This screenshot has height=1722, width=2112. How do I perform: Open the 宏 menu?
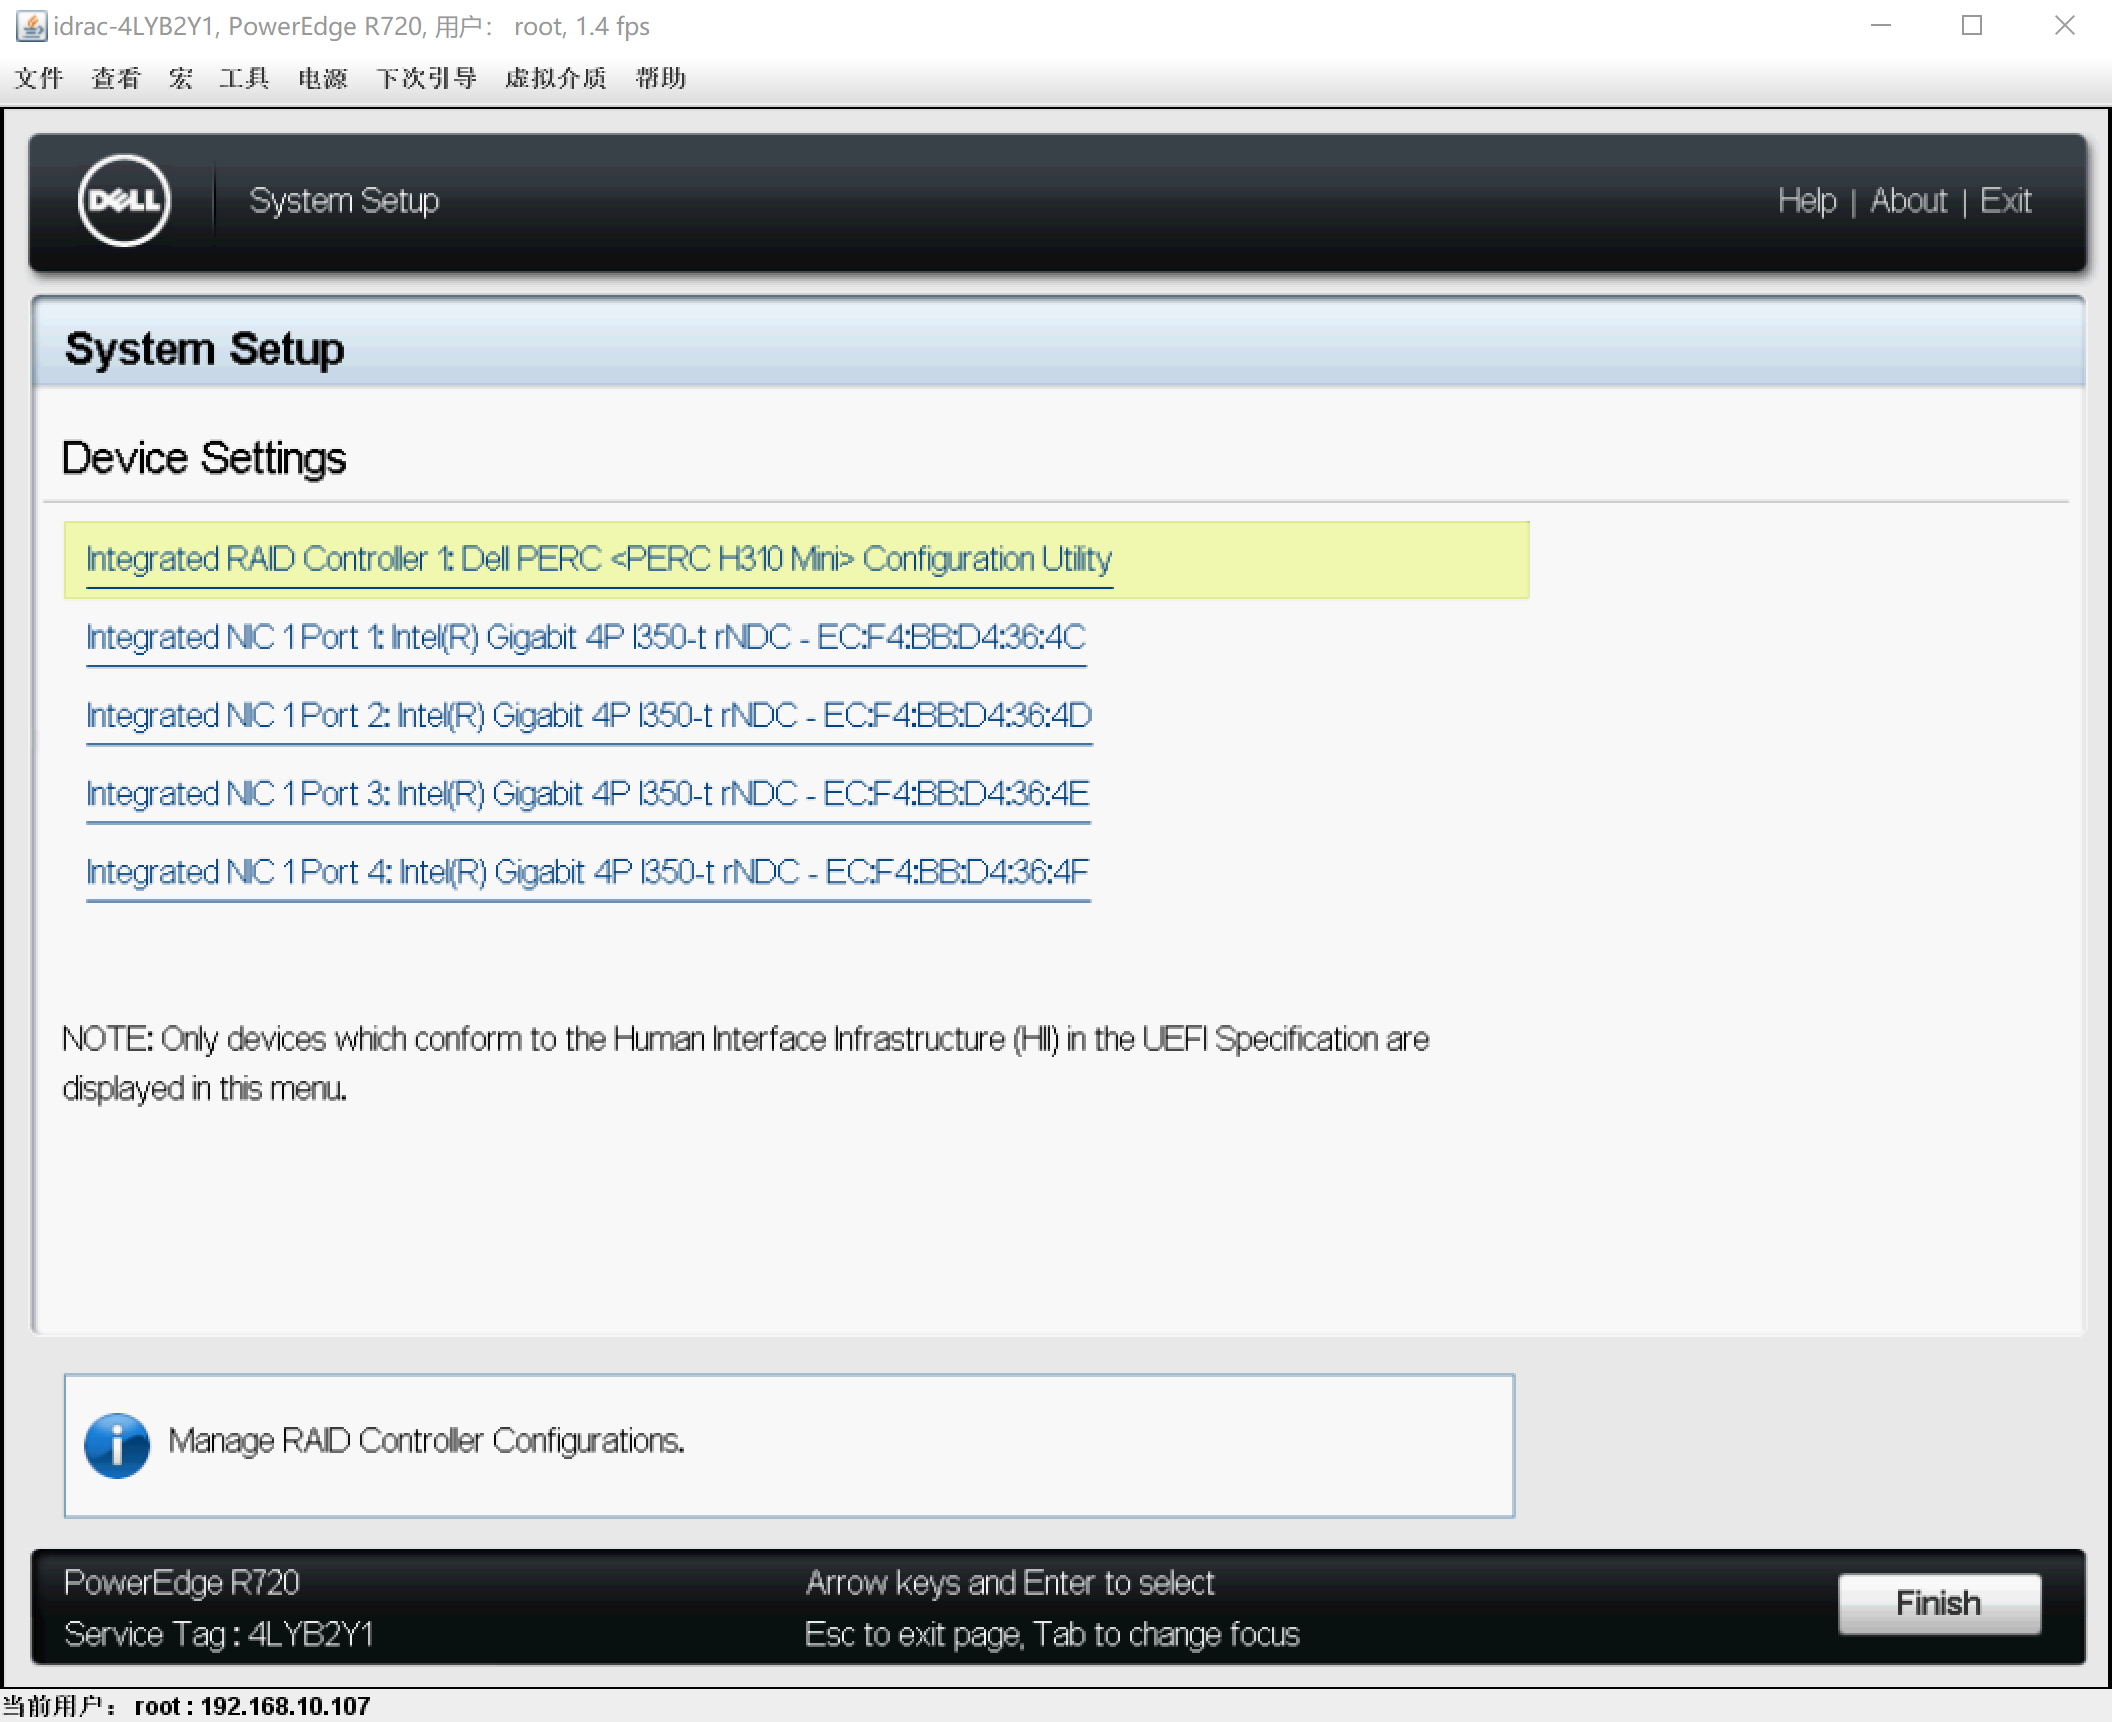(x=180, y=78)
